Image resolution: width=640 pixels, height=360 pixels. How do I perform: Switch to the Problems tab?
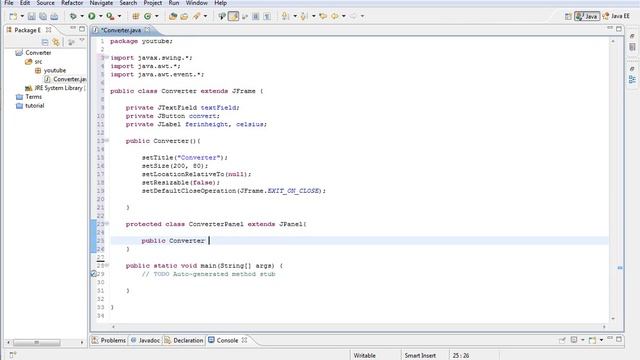(109, 340)
